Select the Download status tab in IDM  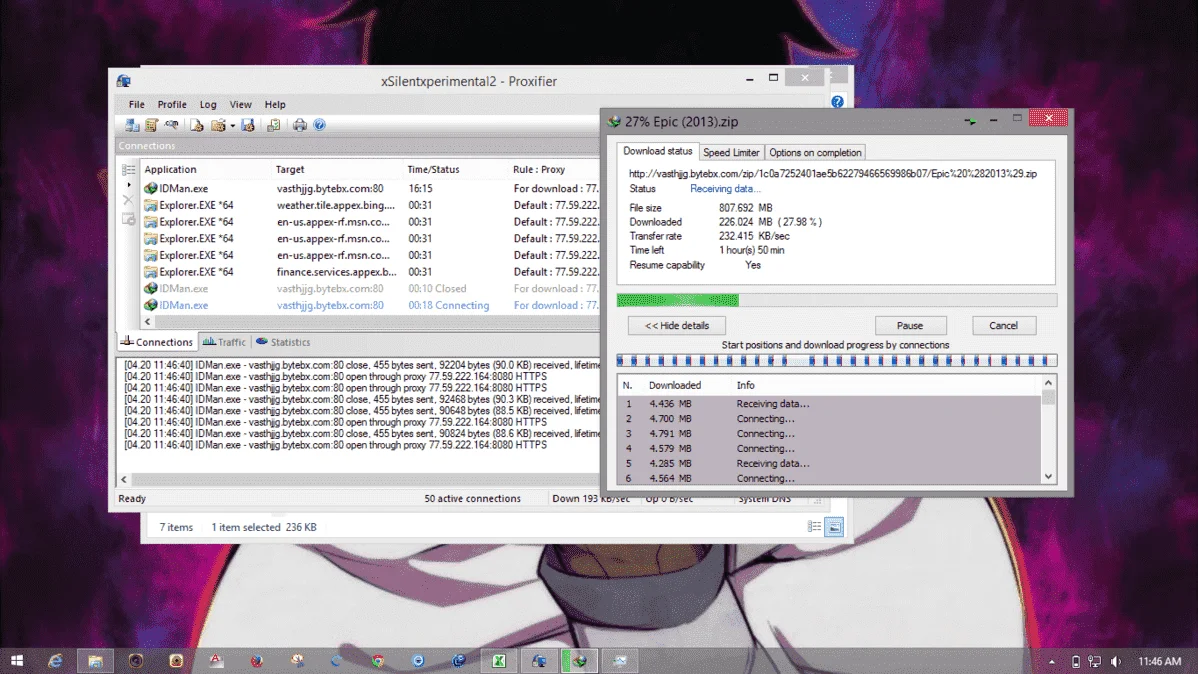coord(657,151)
